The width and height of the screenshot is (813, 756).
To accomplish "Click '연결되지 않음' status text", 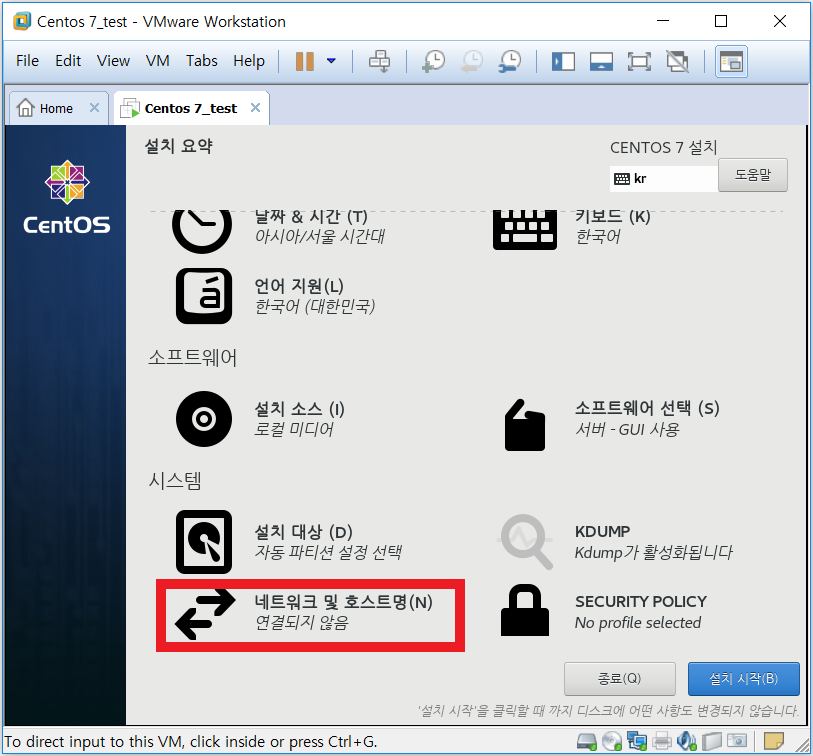I will pos(301,622).
